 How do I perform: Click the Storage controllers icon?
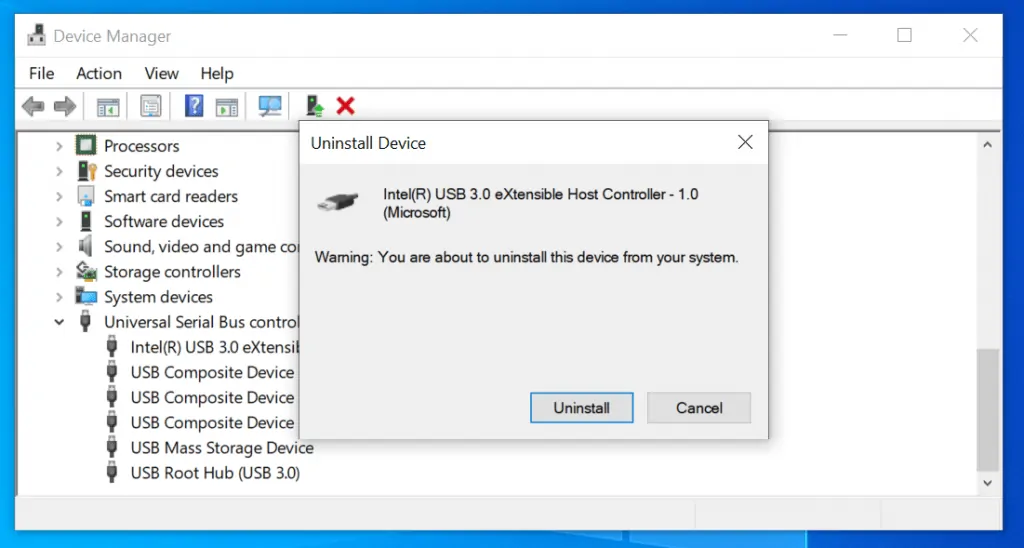(x=86, y=271)
